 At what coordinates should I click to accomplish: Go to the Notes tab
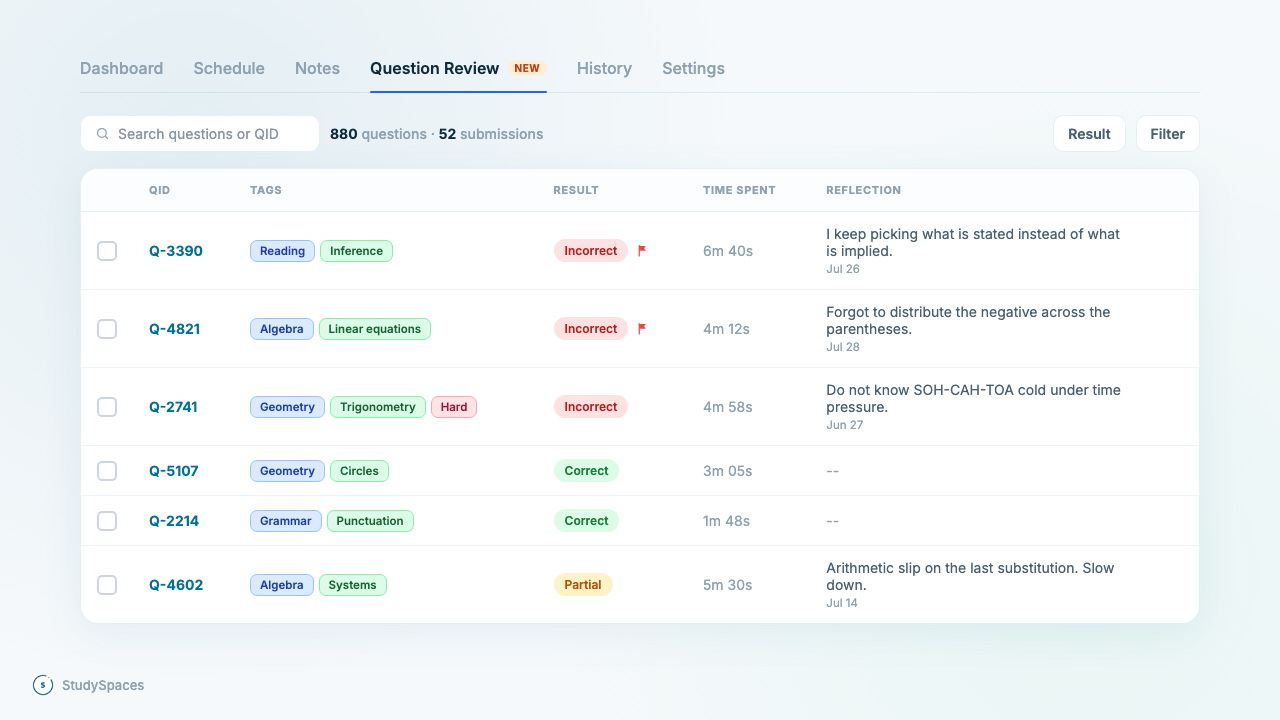coord(317,68)
